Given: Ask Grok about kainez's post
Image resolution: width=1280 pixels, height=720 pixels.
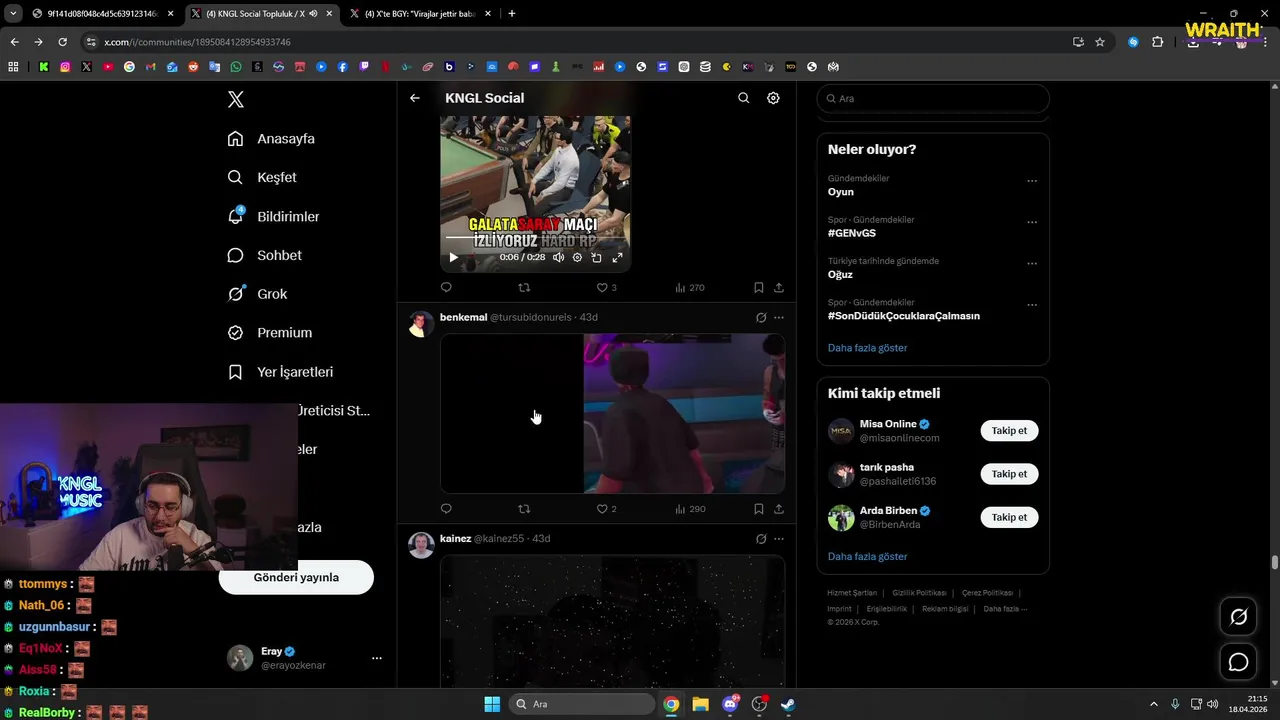Looking at the screenshot, I should [761, 538].
